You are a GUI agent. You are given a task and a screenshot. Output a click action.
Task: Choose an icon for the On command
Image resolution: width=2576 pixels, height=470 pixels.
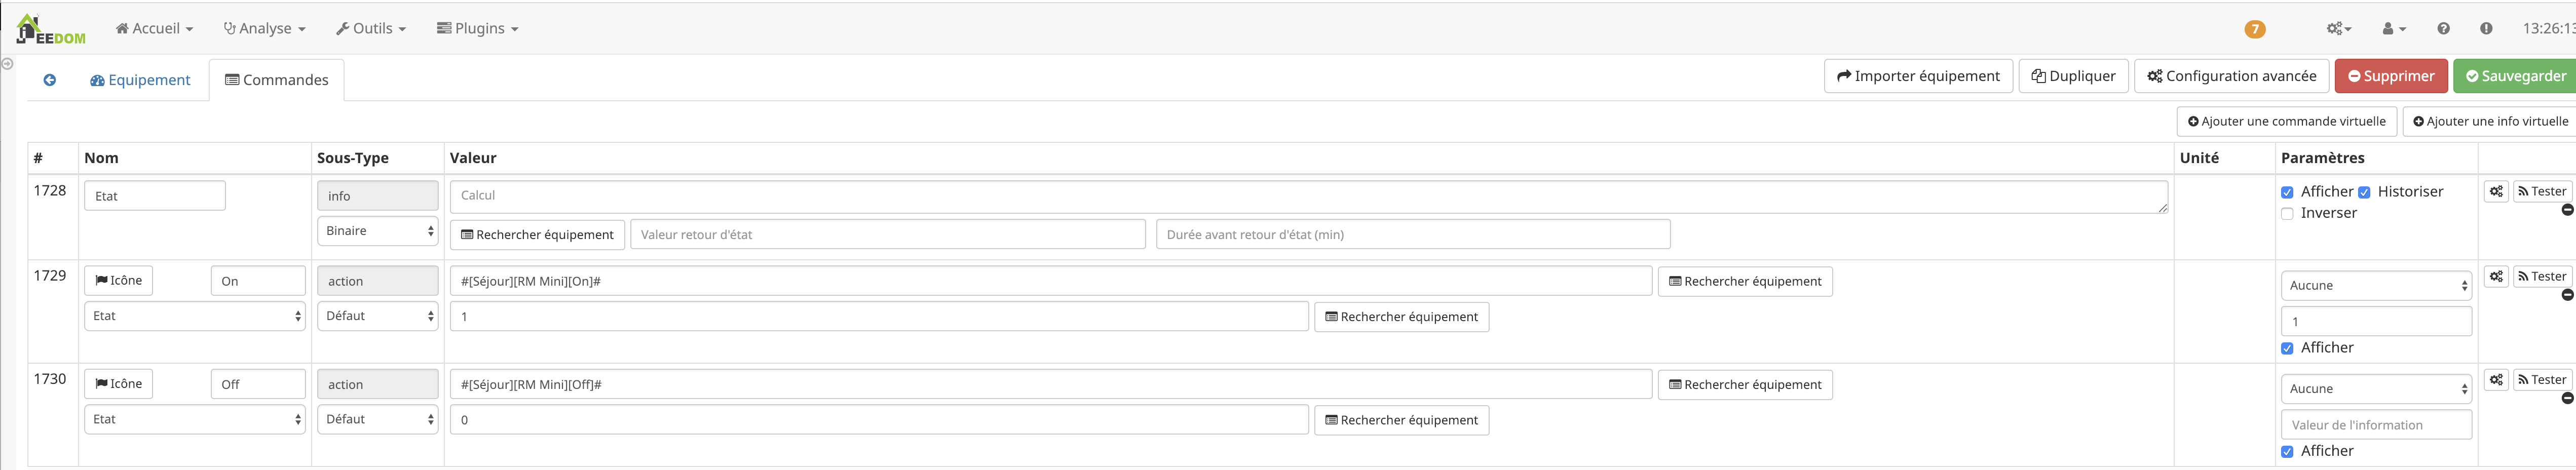(118, 280)
